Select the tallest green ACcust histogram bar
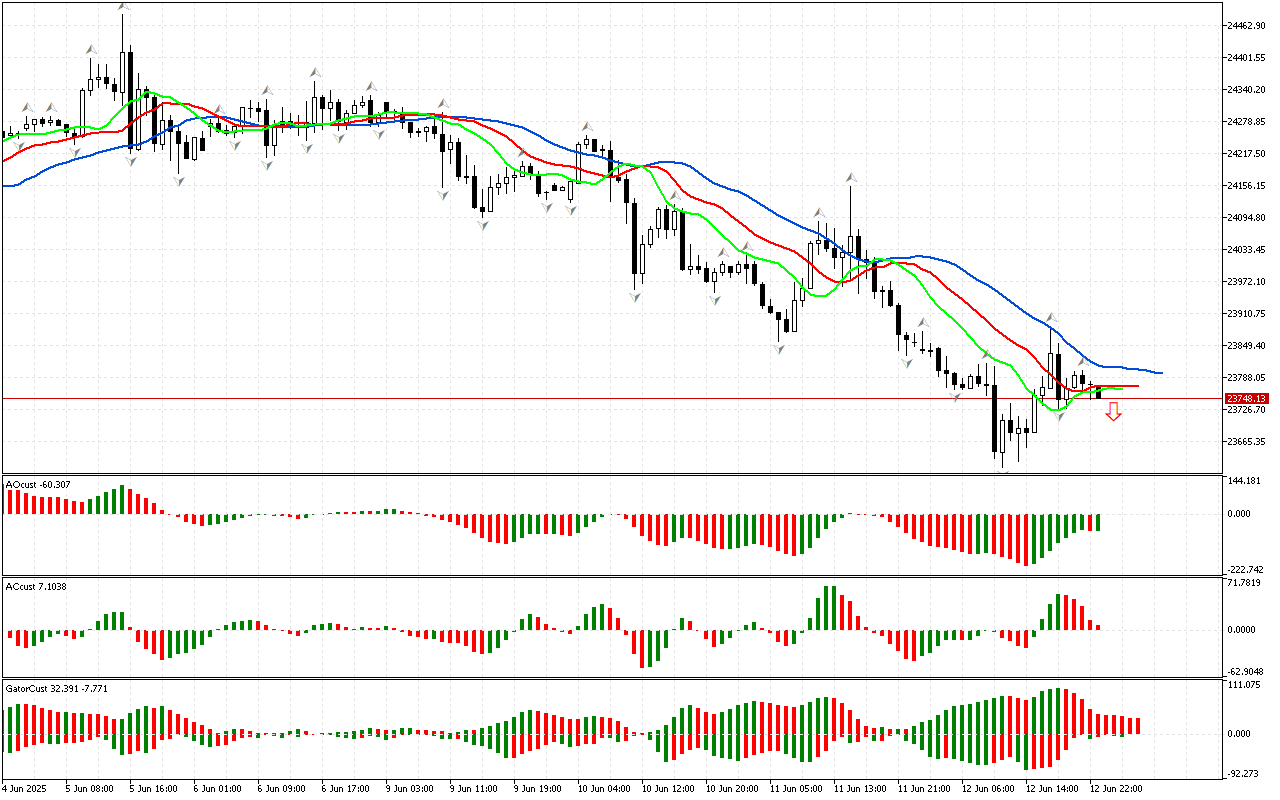This screenshot has width=1280, height=800. pos(828,608)
